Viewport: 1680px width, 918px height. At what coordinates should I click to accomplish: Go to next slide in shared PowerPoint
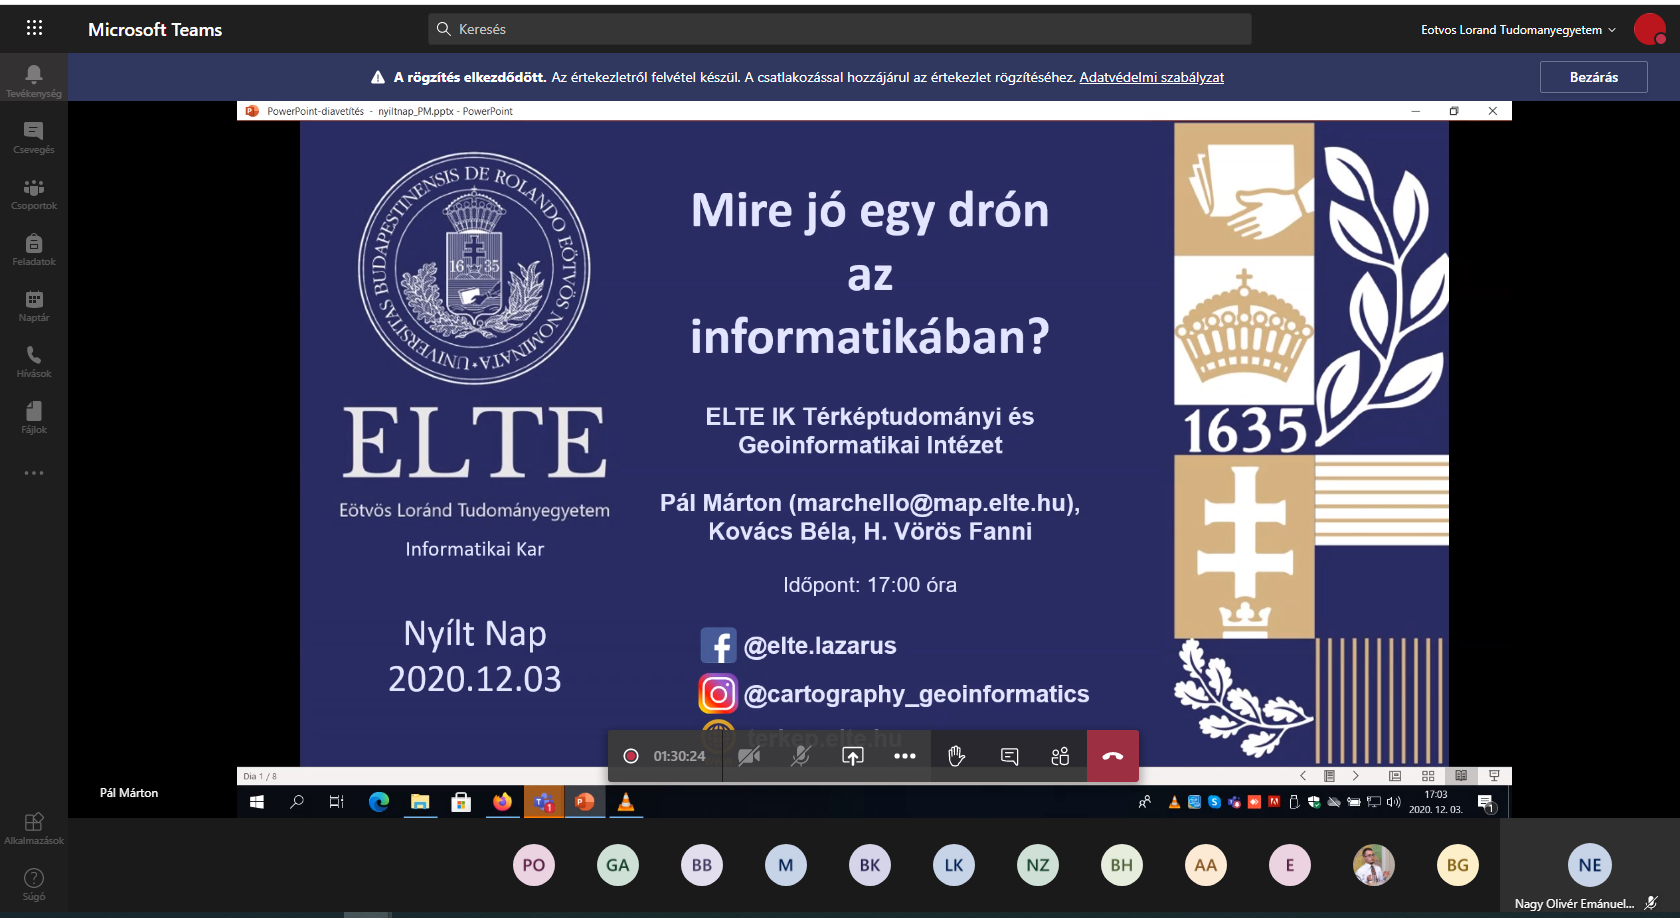pos(1355,776)
